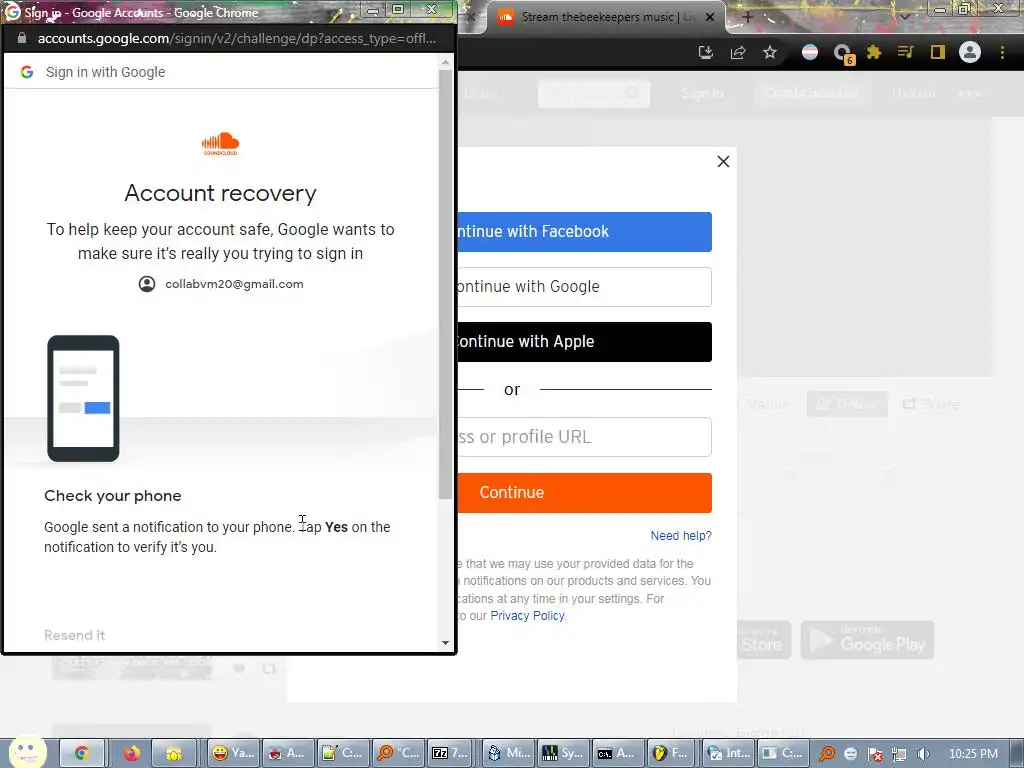Switch to the Ya... smiley taskbar window
Image resolution: width=1024 pixels, height=768 pixels.
click(x=234, y=754)
